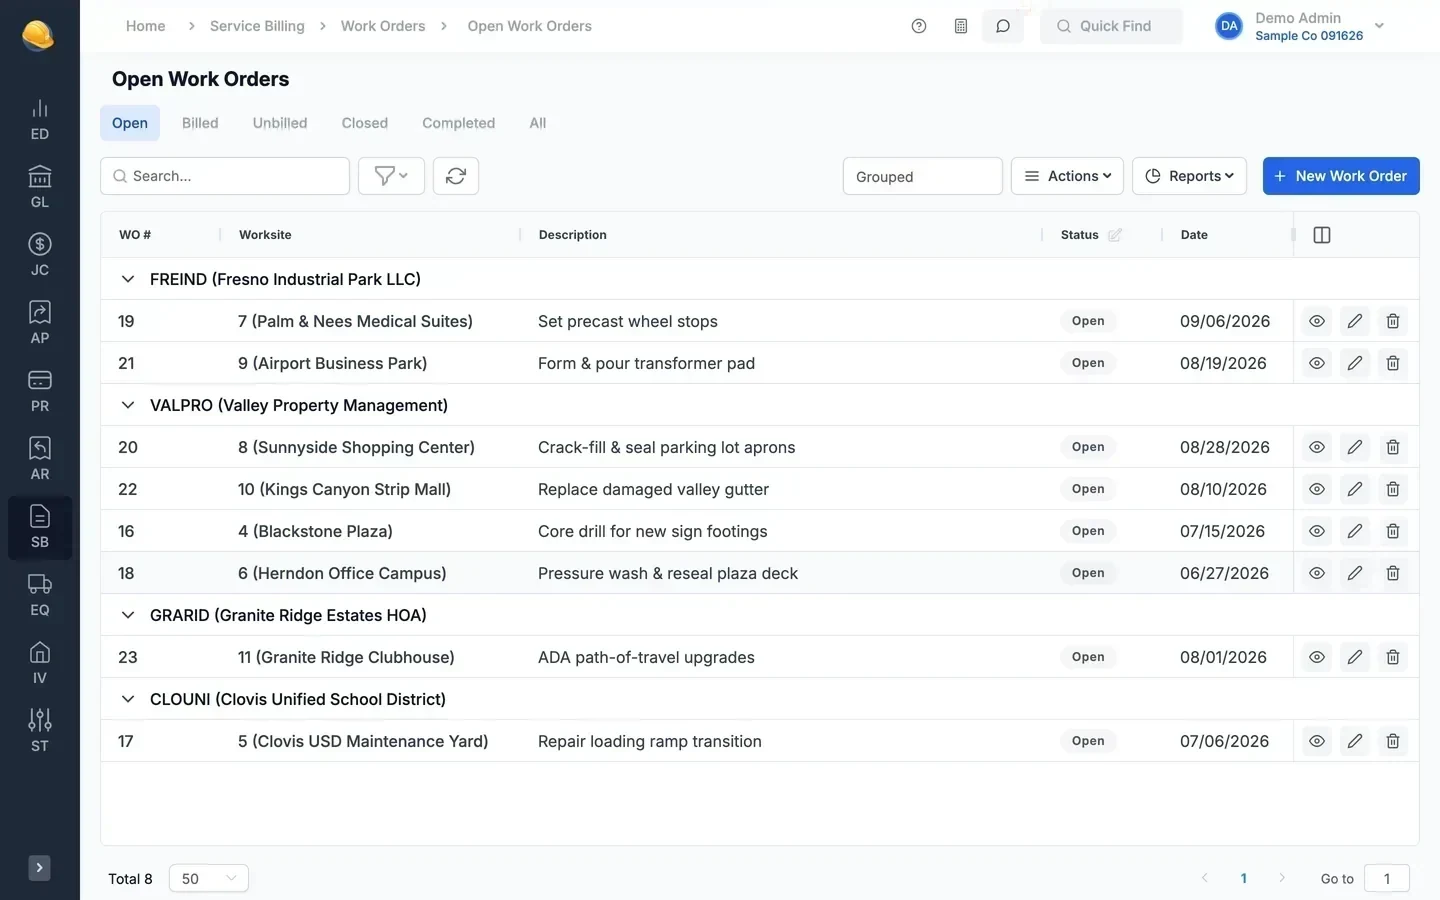This screenshot has height=900, width=1440.
Task: View work order 18 with eye icon
Action: point(1317,573)
